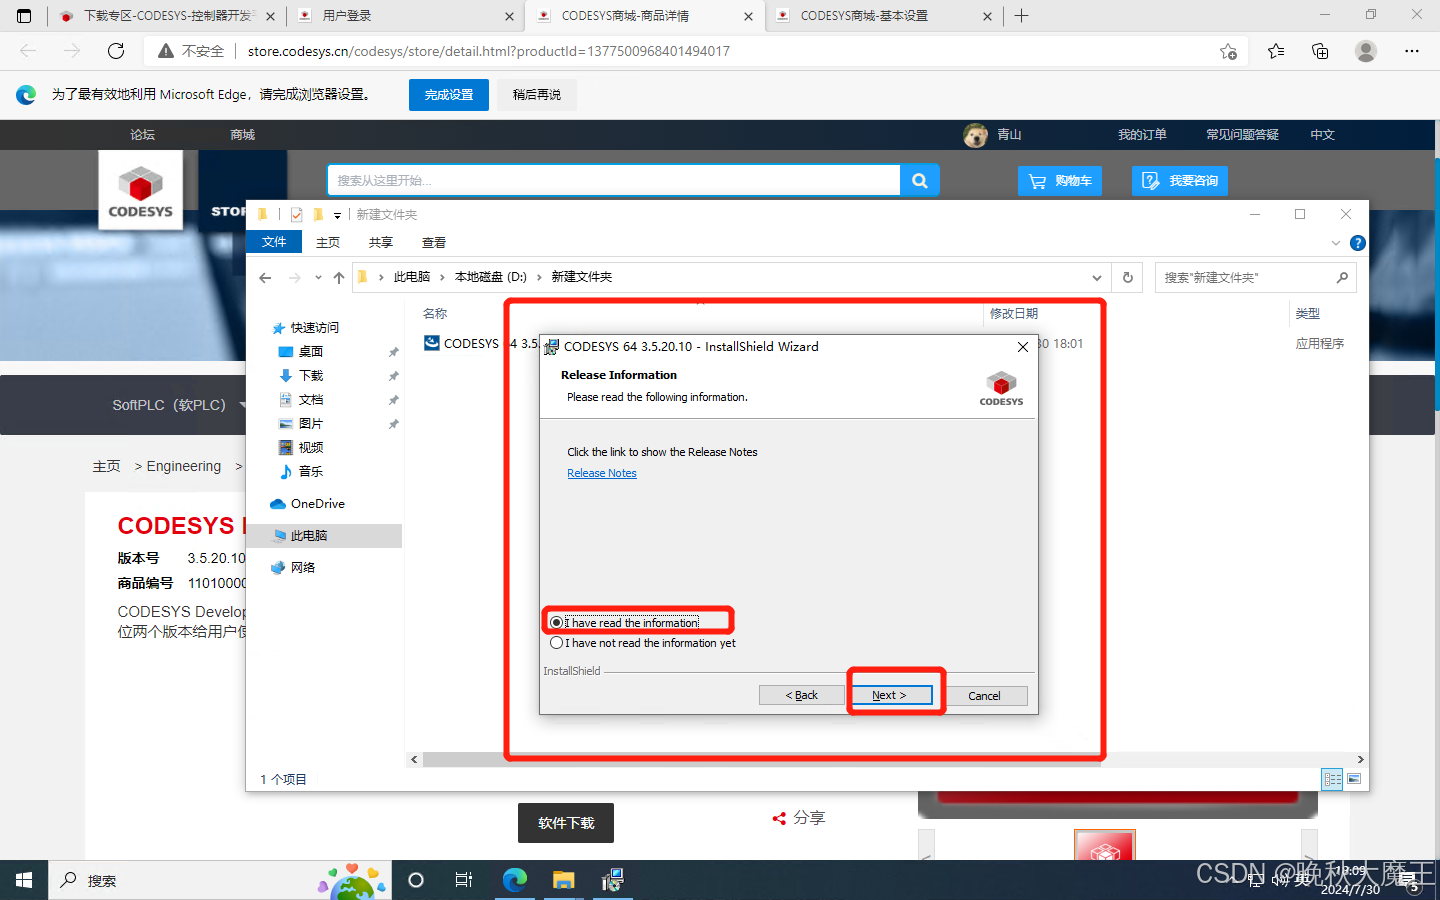Open the 主页 ribbon tab in Explorer
Screen dimensions: 1440x900
point(328,242)
